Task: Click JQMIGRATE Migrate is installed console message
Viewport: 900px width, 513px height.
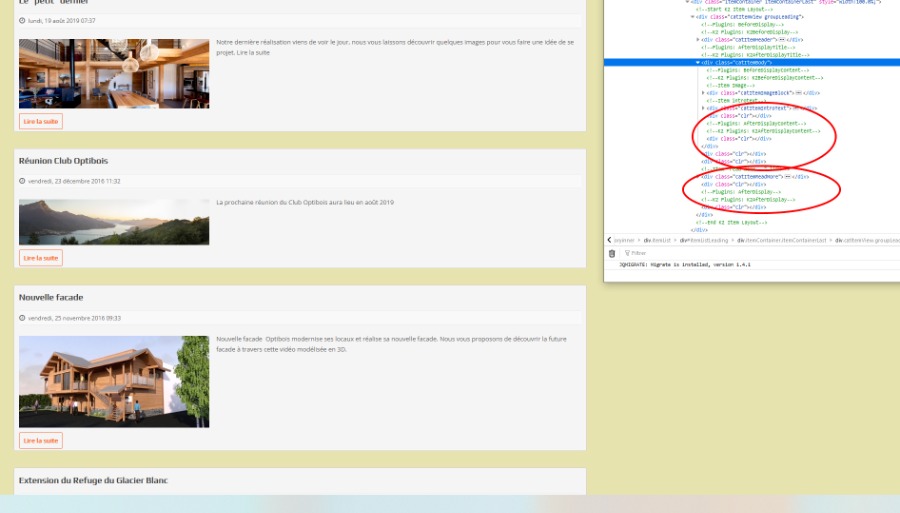Action: tap(685, 265)
